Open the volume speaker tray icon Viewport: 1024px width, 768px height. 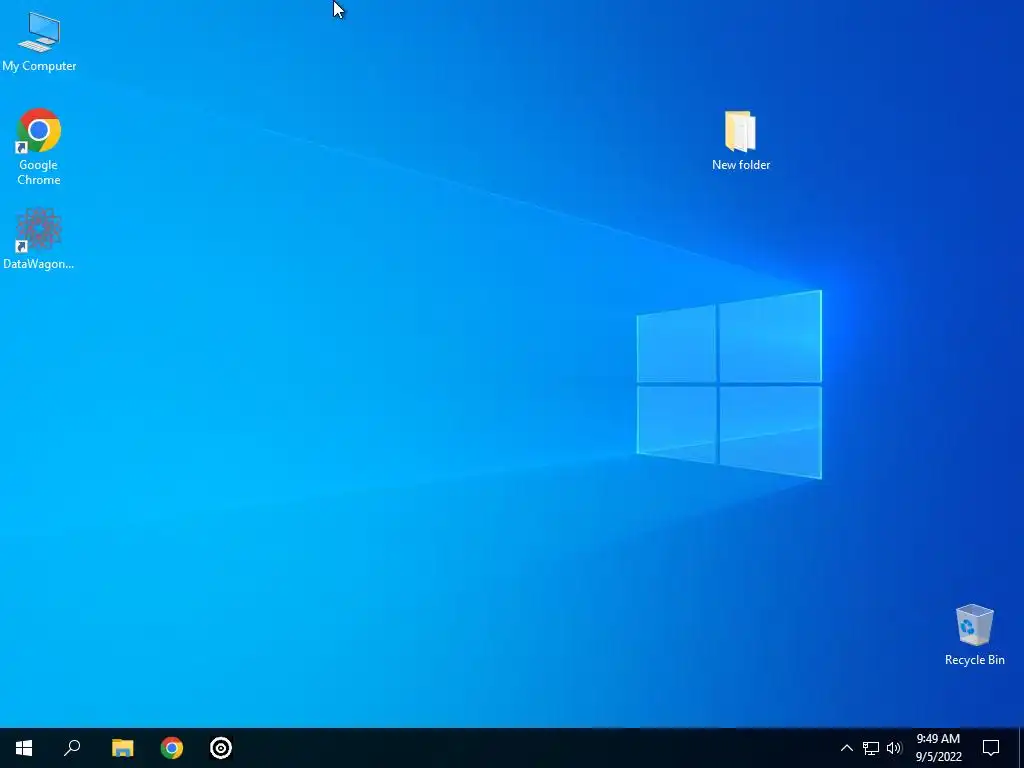tap(894, 748)
